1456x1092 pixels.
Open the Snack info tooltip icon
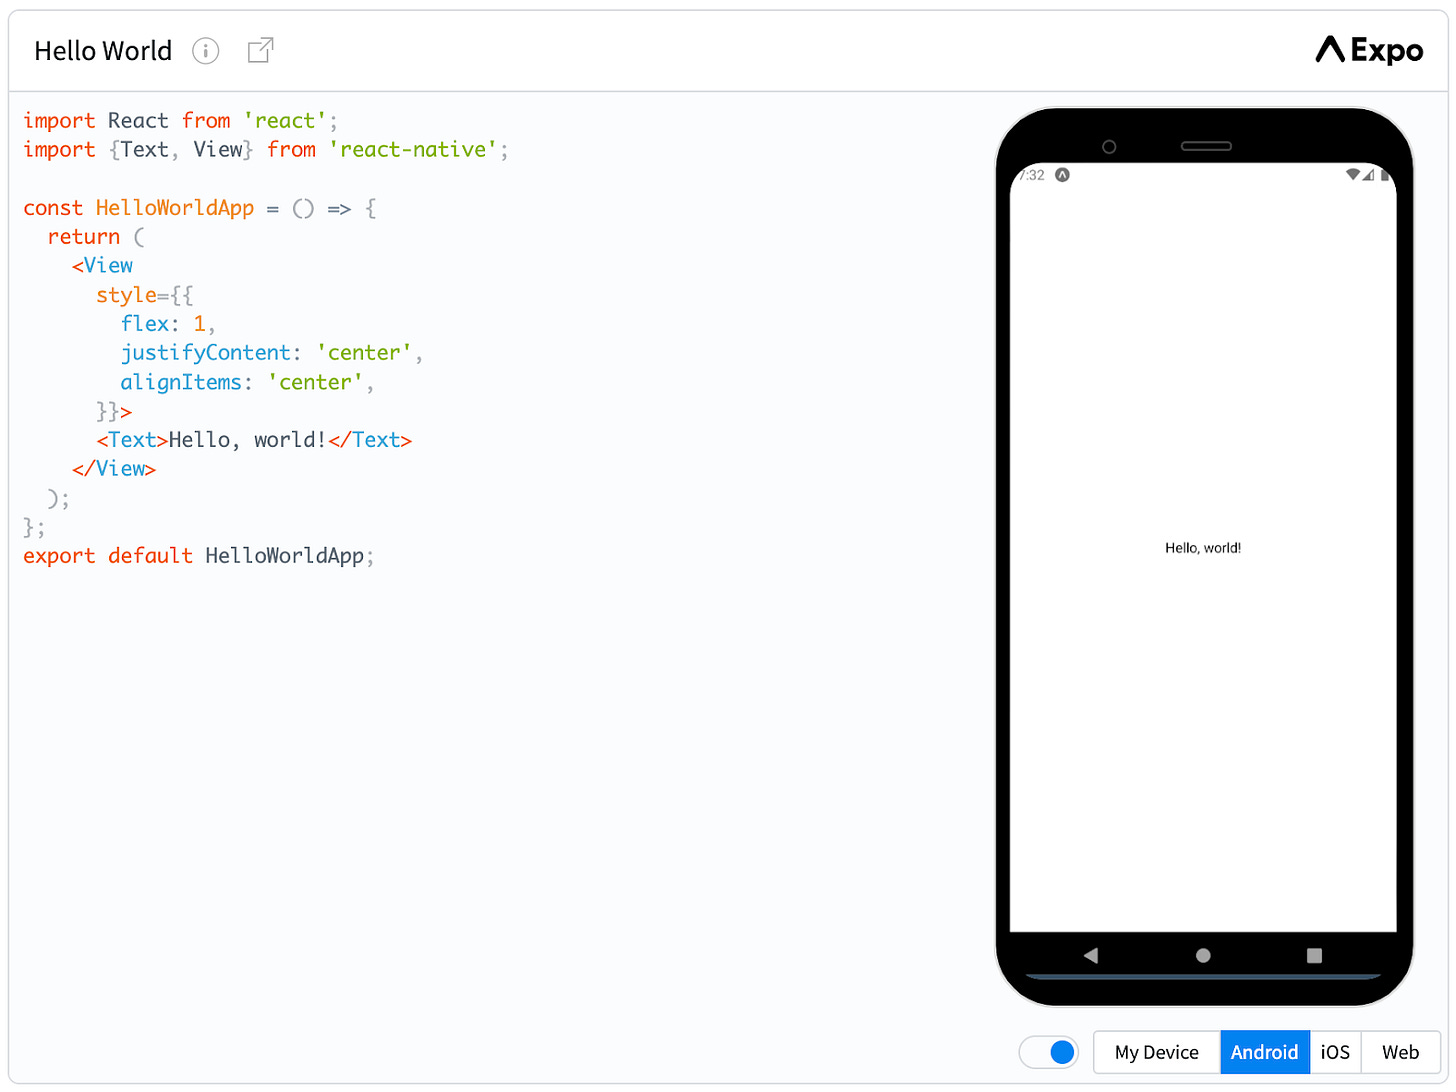[x=205, y=50]
